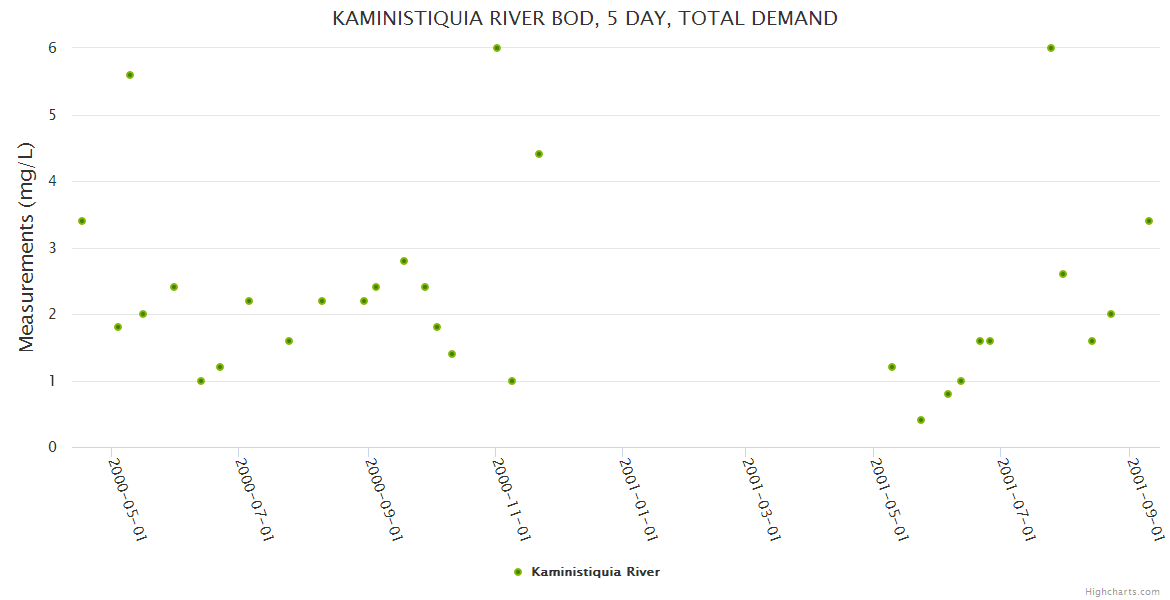Image resolution: width=1170 pixels, height=600 pixels.
Task: Open the Highcharts.com credit link
Action: click(x=1122, y=591)
